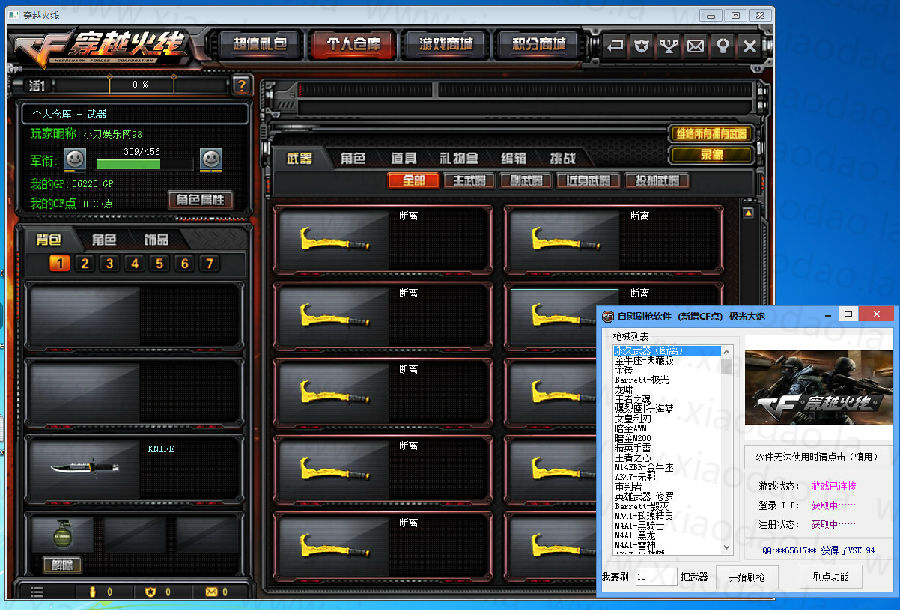Viewport: 900px width, 610px height.
Task: Select backpack slot number 2
Action: click(85, 264)
